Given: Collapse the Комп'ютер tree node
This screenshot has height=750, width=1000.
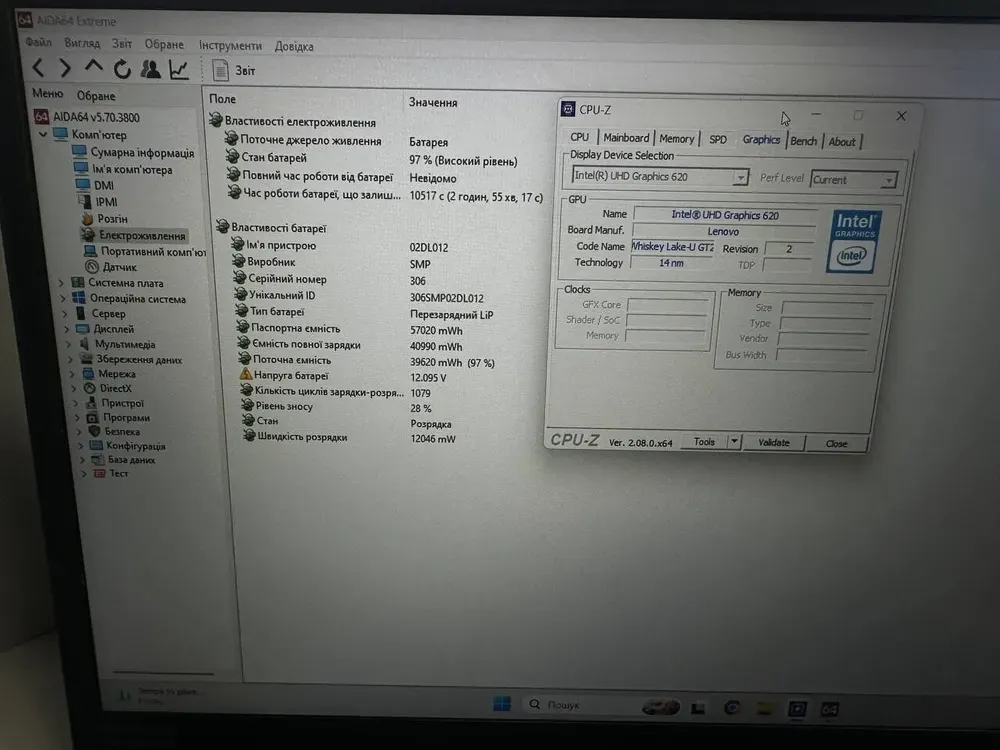Looking at the screenshot, I should [x=44, y=135].
